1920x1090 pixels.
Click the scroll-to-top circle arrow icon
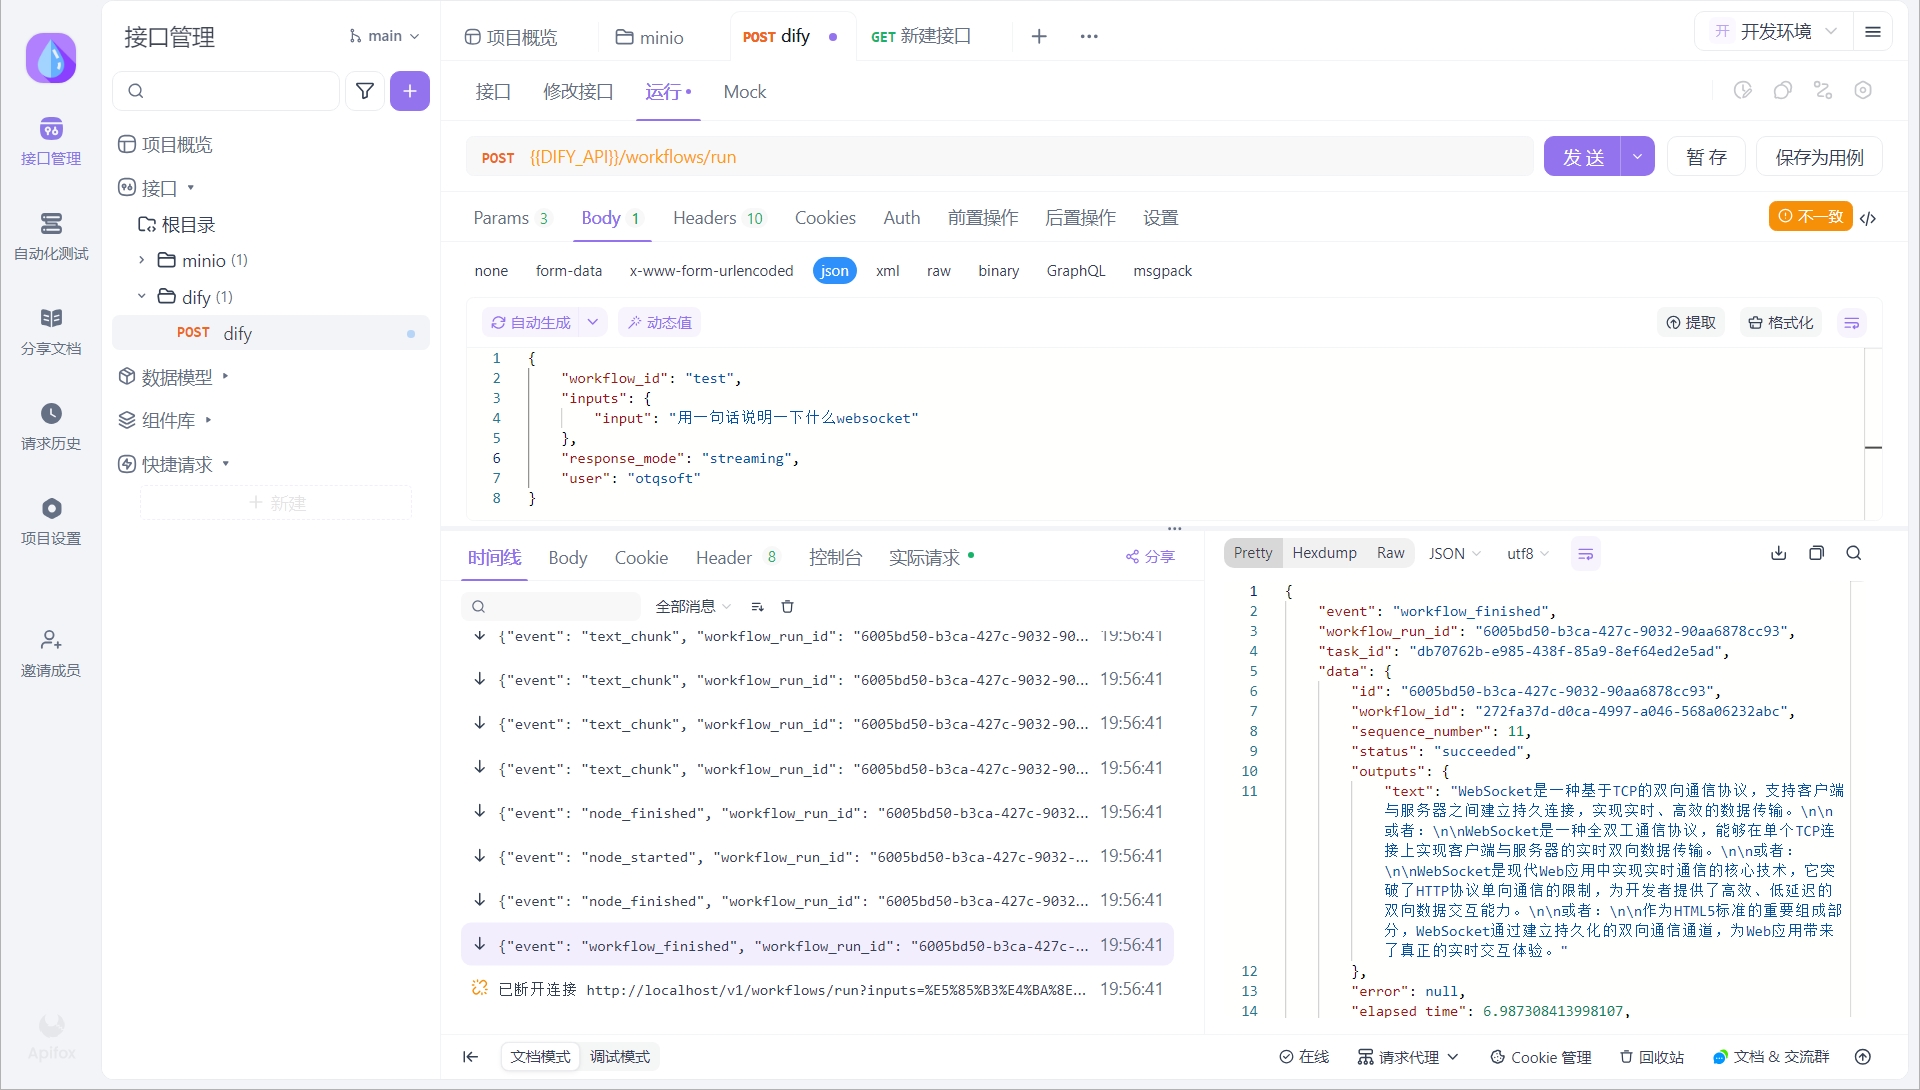pos(1863,1057)
